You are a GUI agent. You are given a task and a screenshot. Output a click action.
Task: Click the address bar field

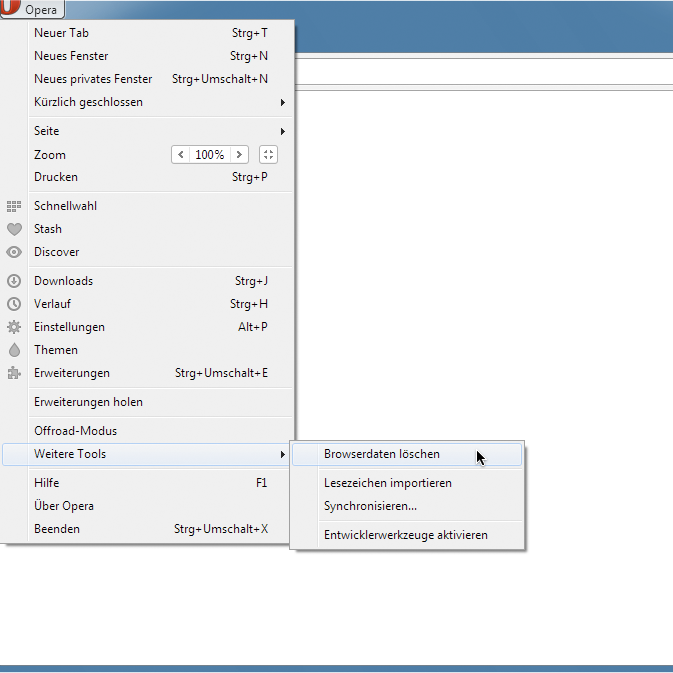484,71
